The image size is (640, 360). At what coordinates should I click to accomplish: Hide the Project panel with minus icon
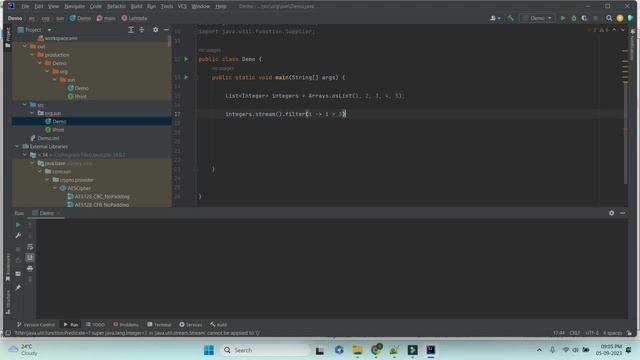[x=166, y=30]
